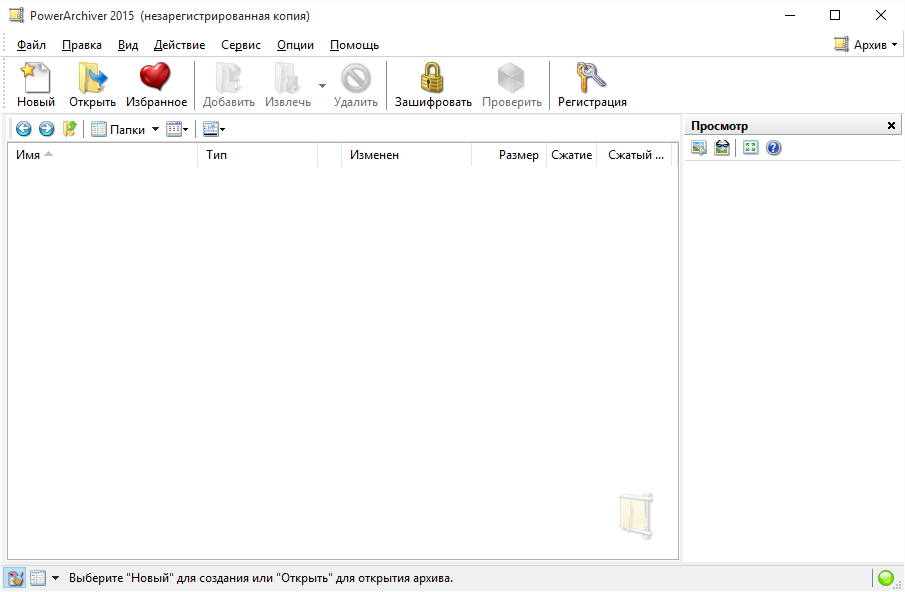Open the Опции menu
The height and width of the screenshot is (592, 905).
[x=296, y=45]
